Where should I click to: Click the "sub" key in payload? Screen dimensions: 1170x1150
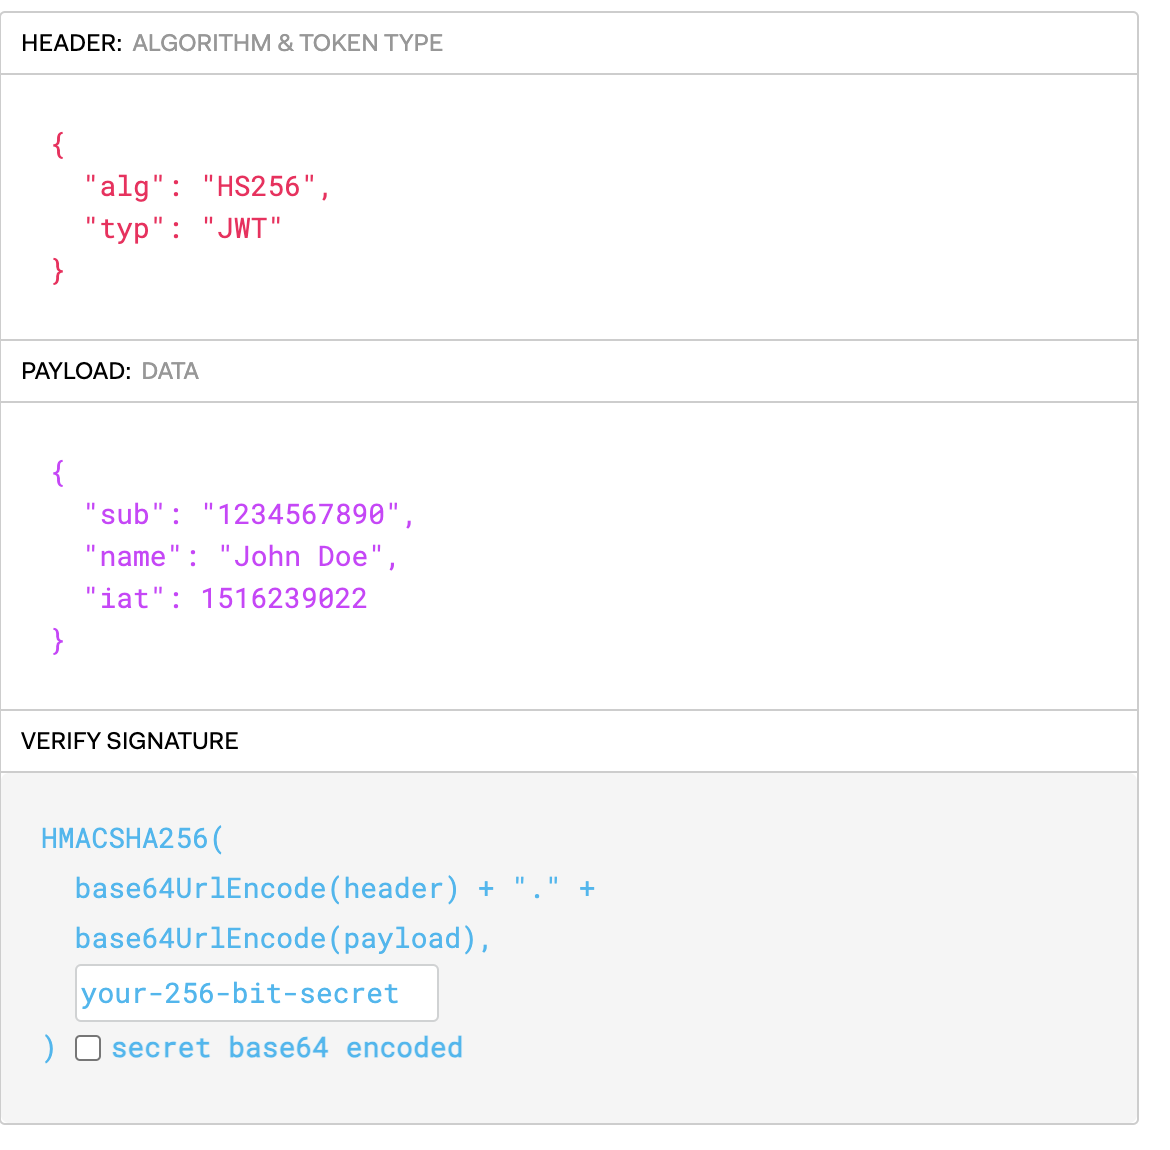[x=124, y=514]
